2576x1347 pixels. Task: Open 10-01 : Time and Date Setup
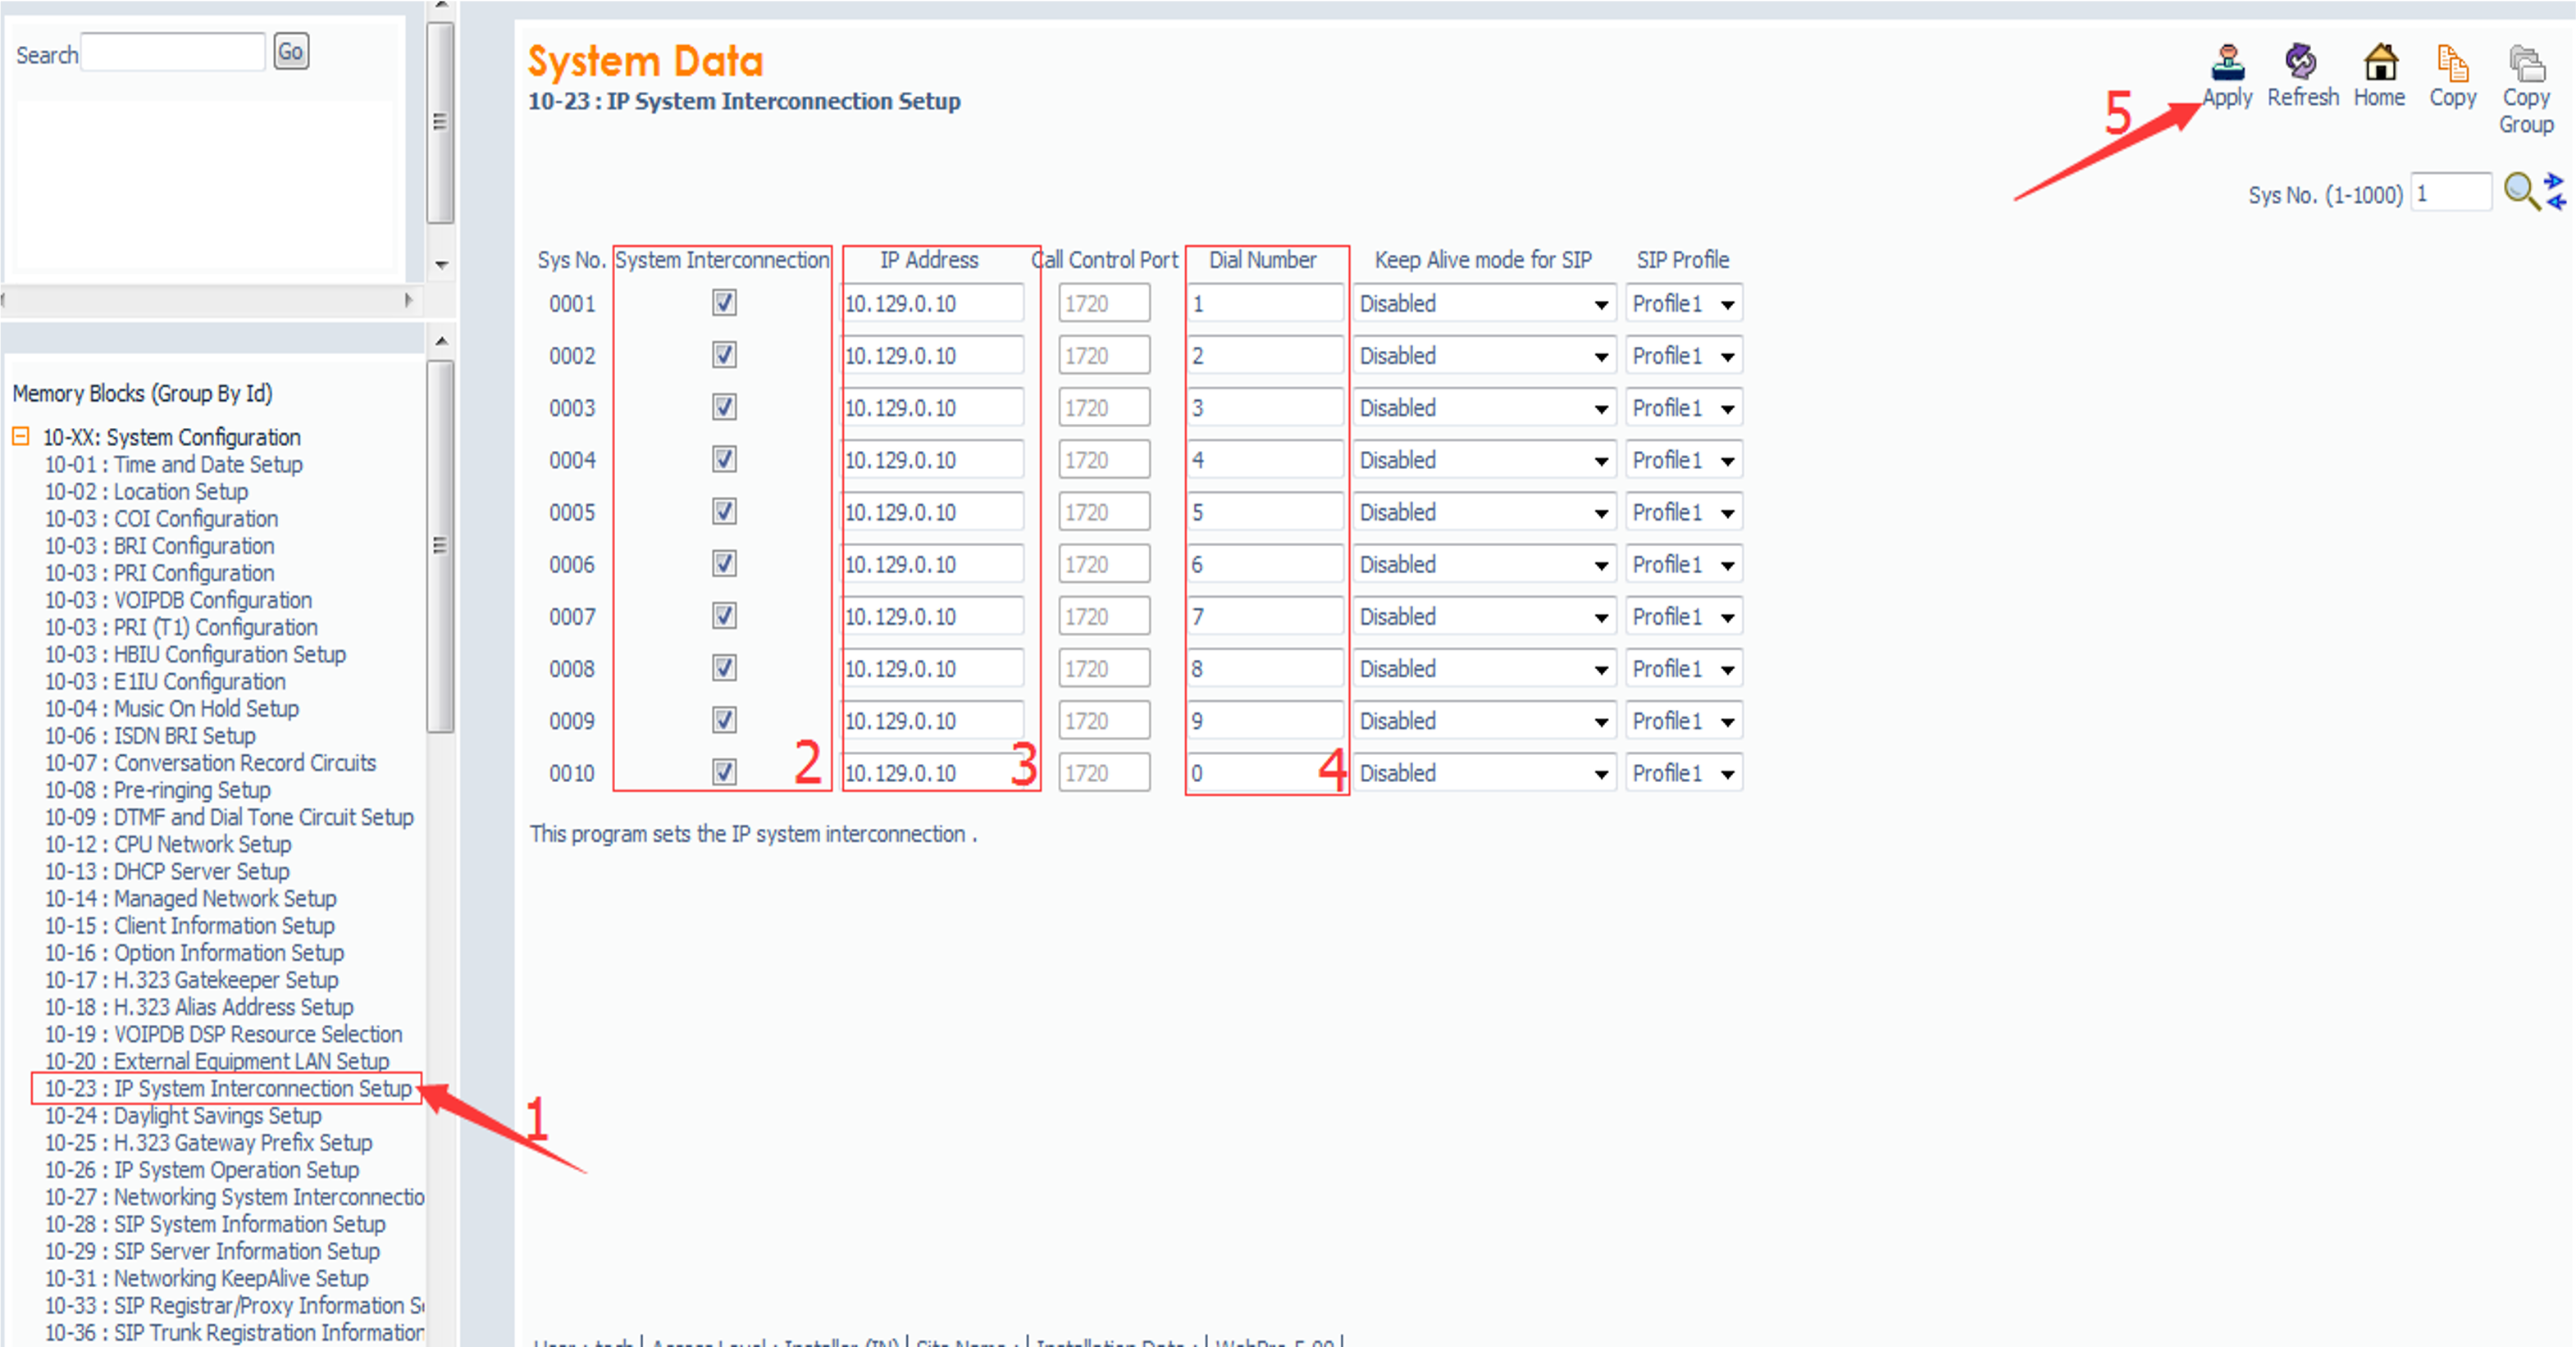point(174,464)
